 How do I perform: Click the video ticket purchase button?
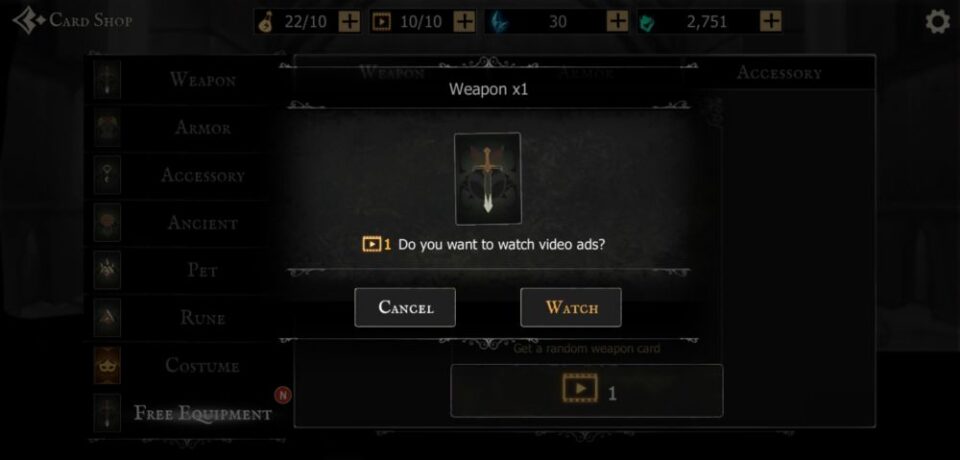pos(587,391)
